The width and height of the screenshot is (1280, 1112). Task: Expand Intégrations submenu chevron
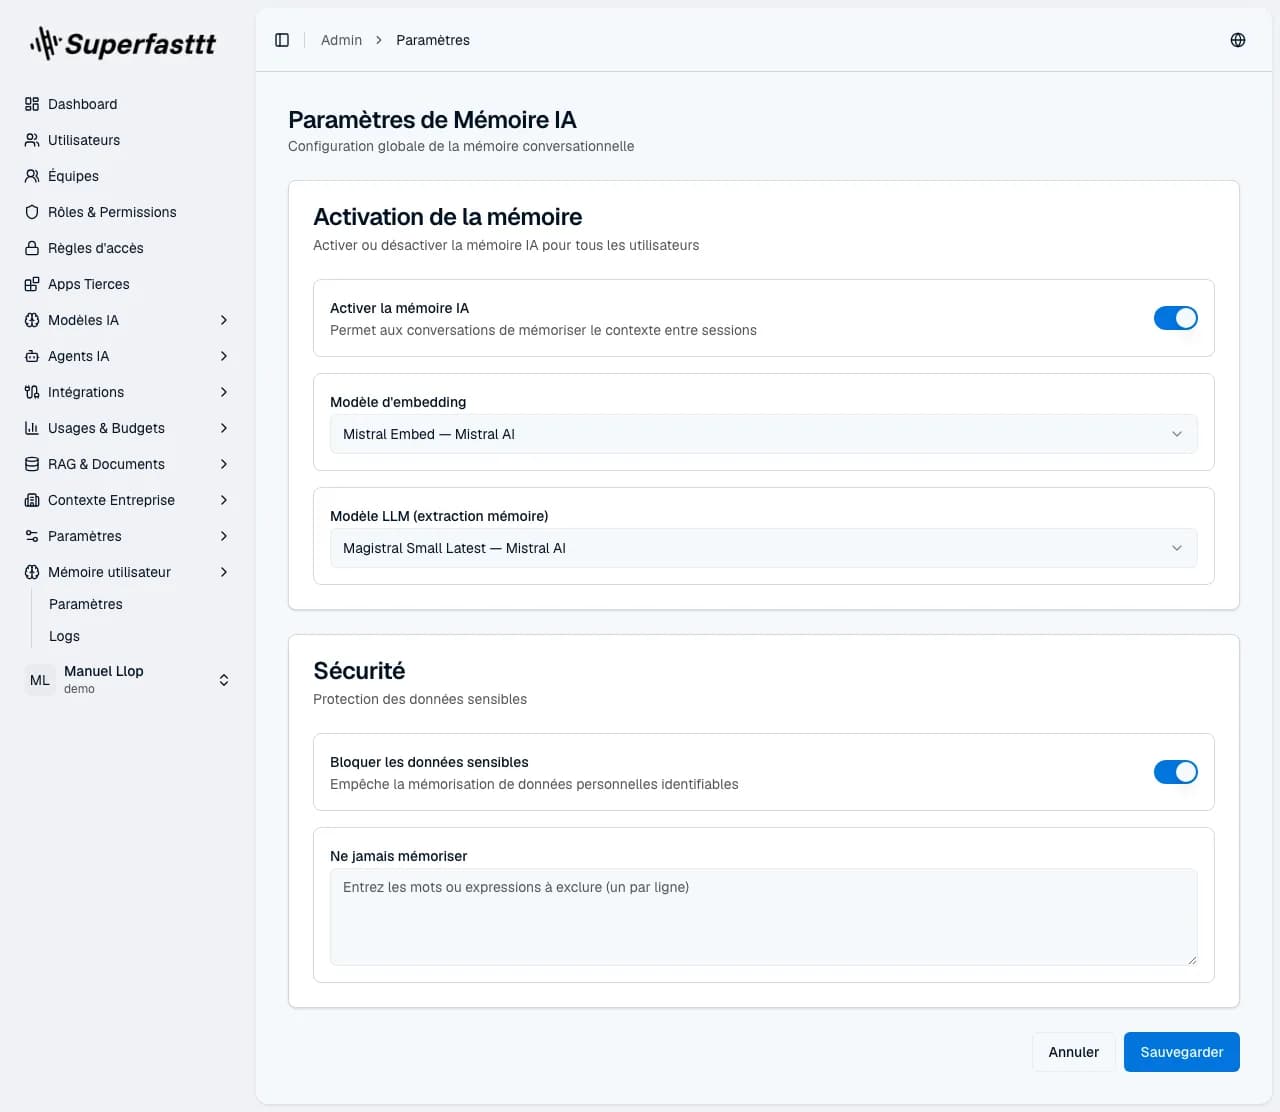coord(224,392)
